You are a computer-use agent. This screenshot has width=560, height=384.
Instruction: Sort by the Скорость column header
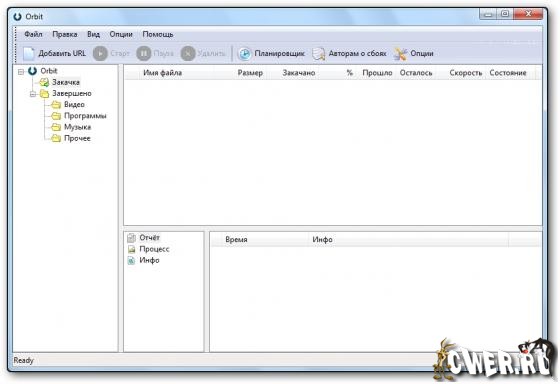466,73
